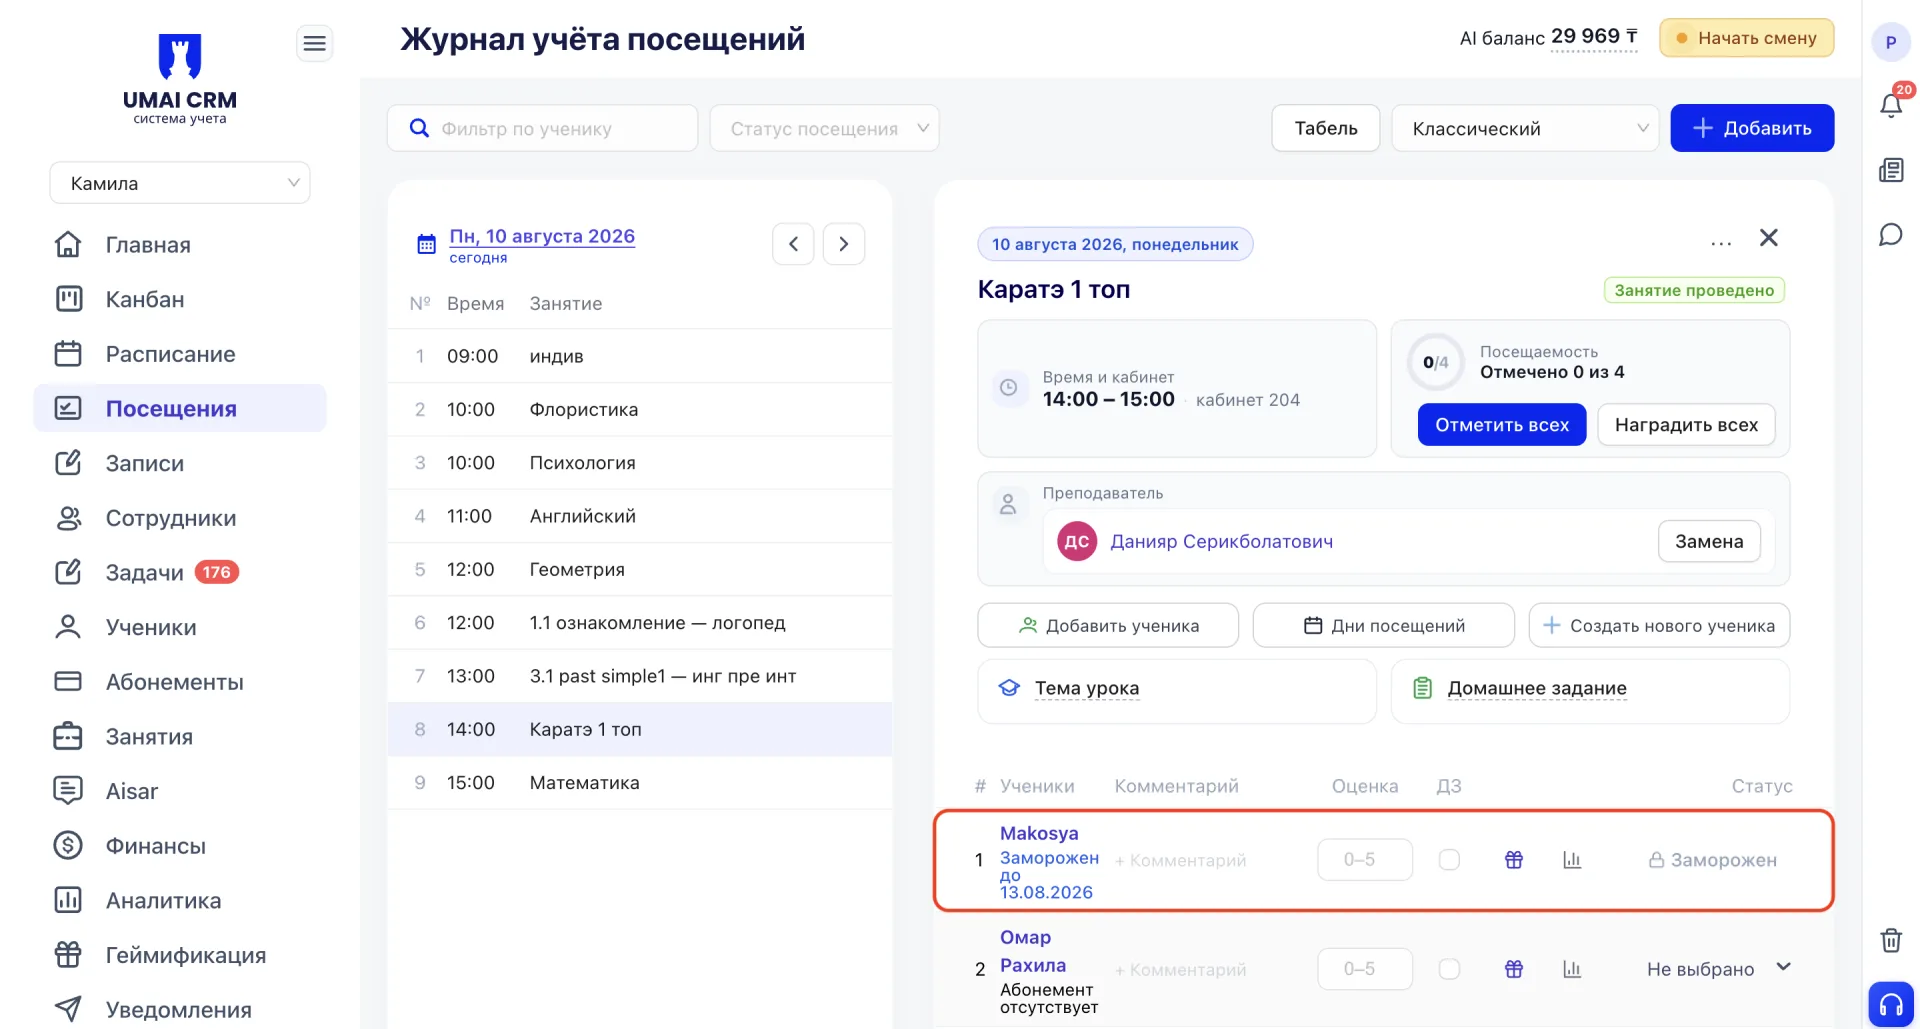The image size is (1920, 1029).
Task: Click clock icon in time card
Action: click(x=1009, y=387)
